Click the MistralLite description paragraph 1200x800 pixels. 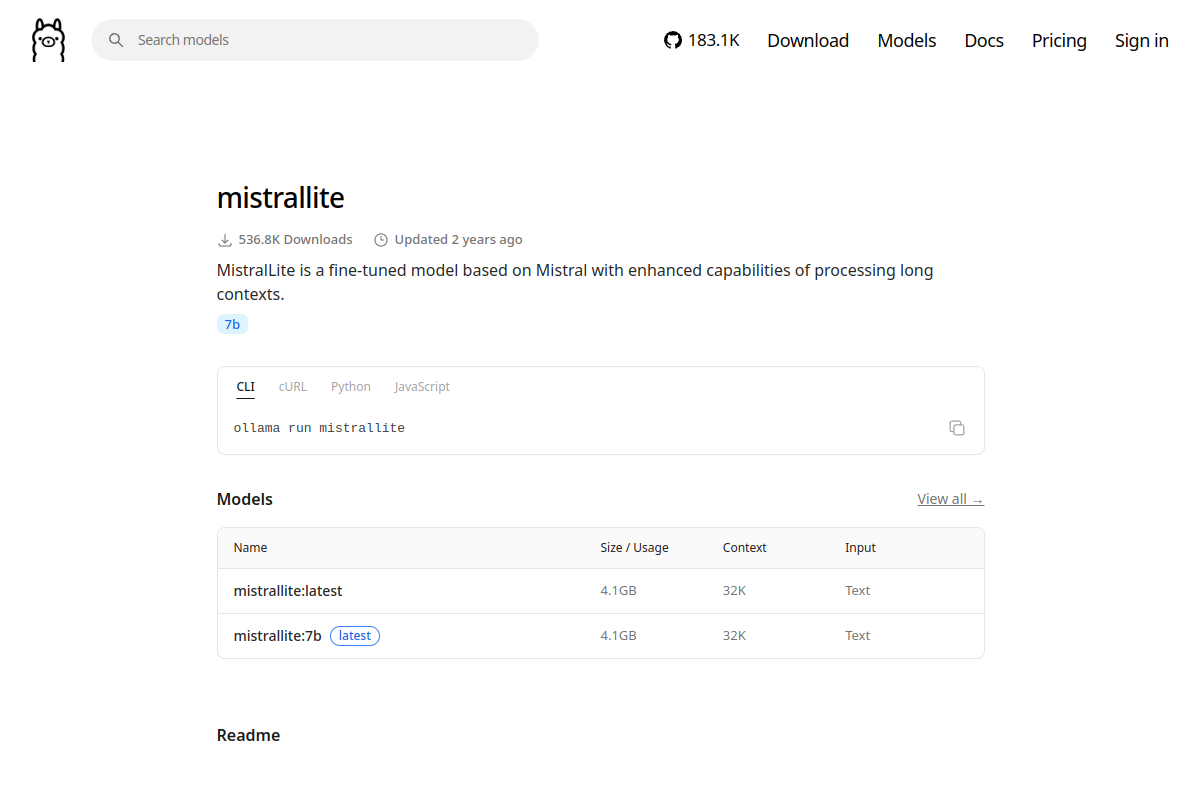tap(575, 282)
